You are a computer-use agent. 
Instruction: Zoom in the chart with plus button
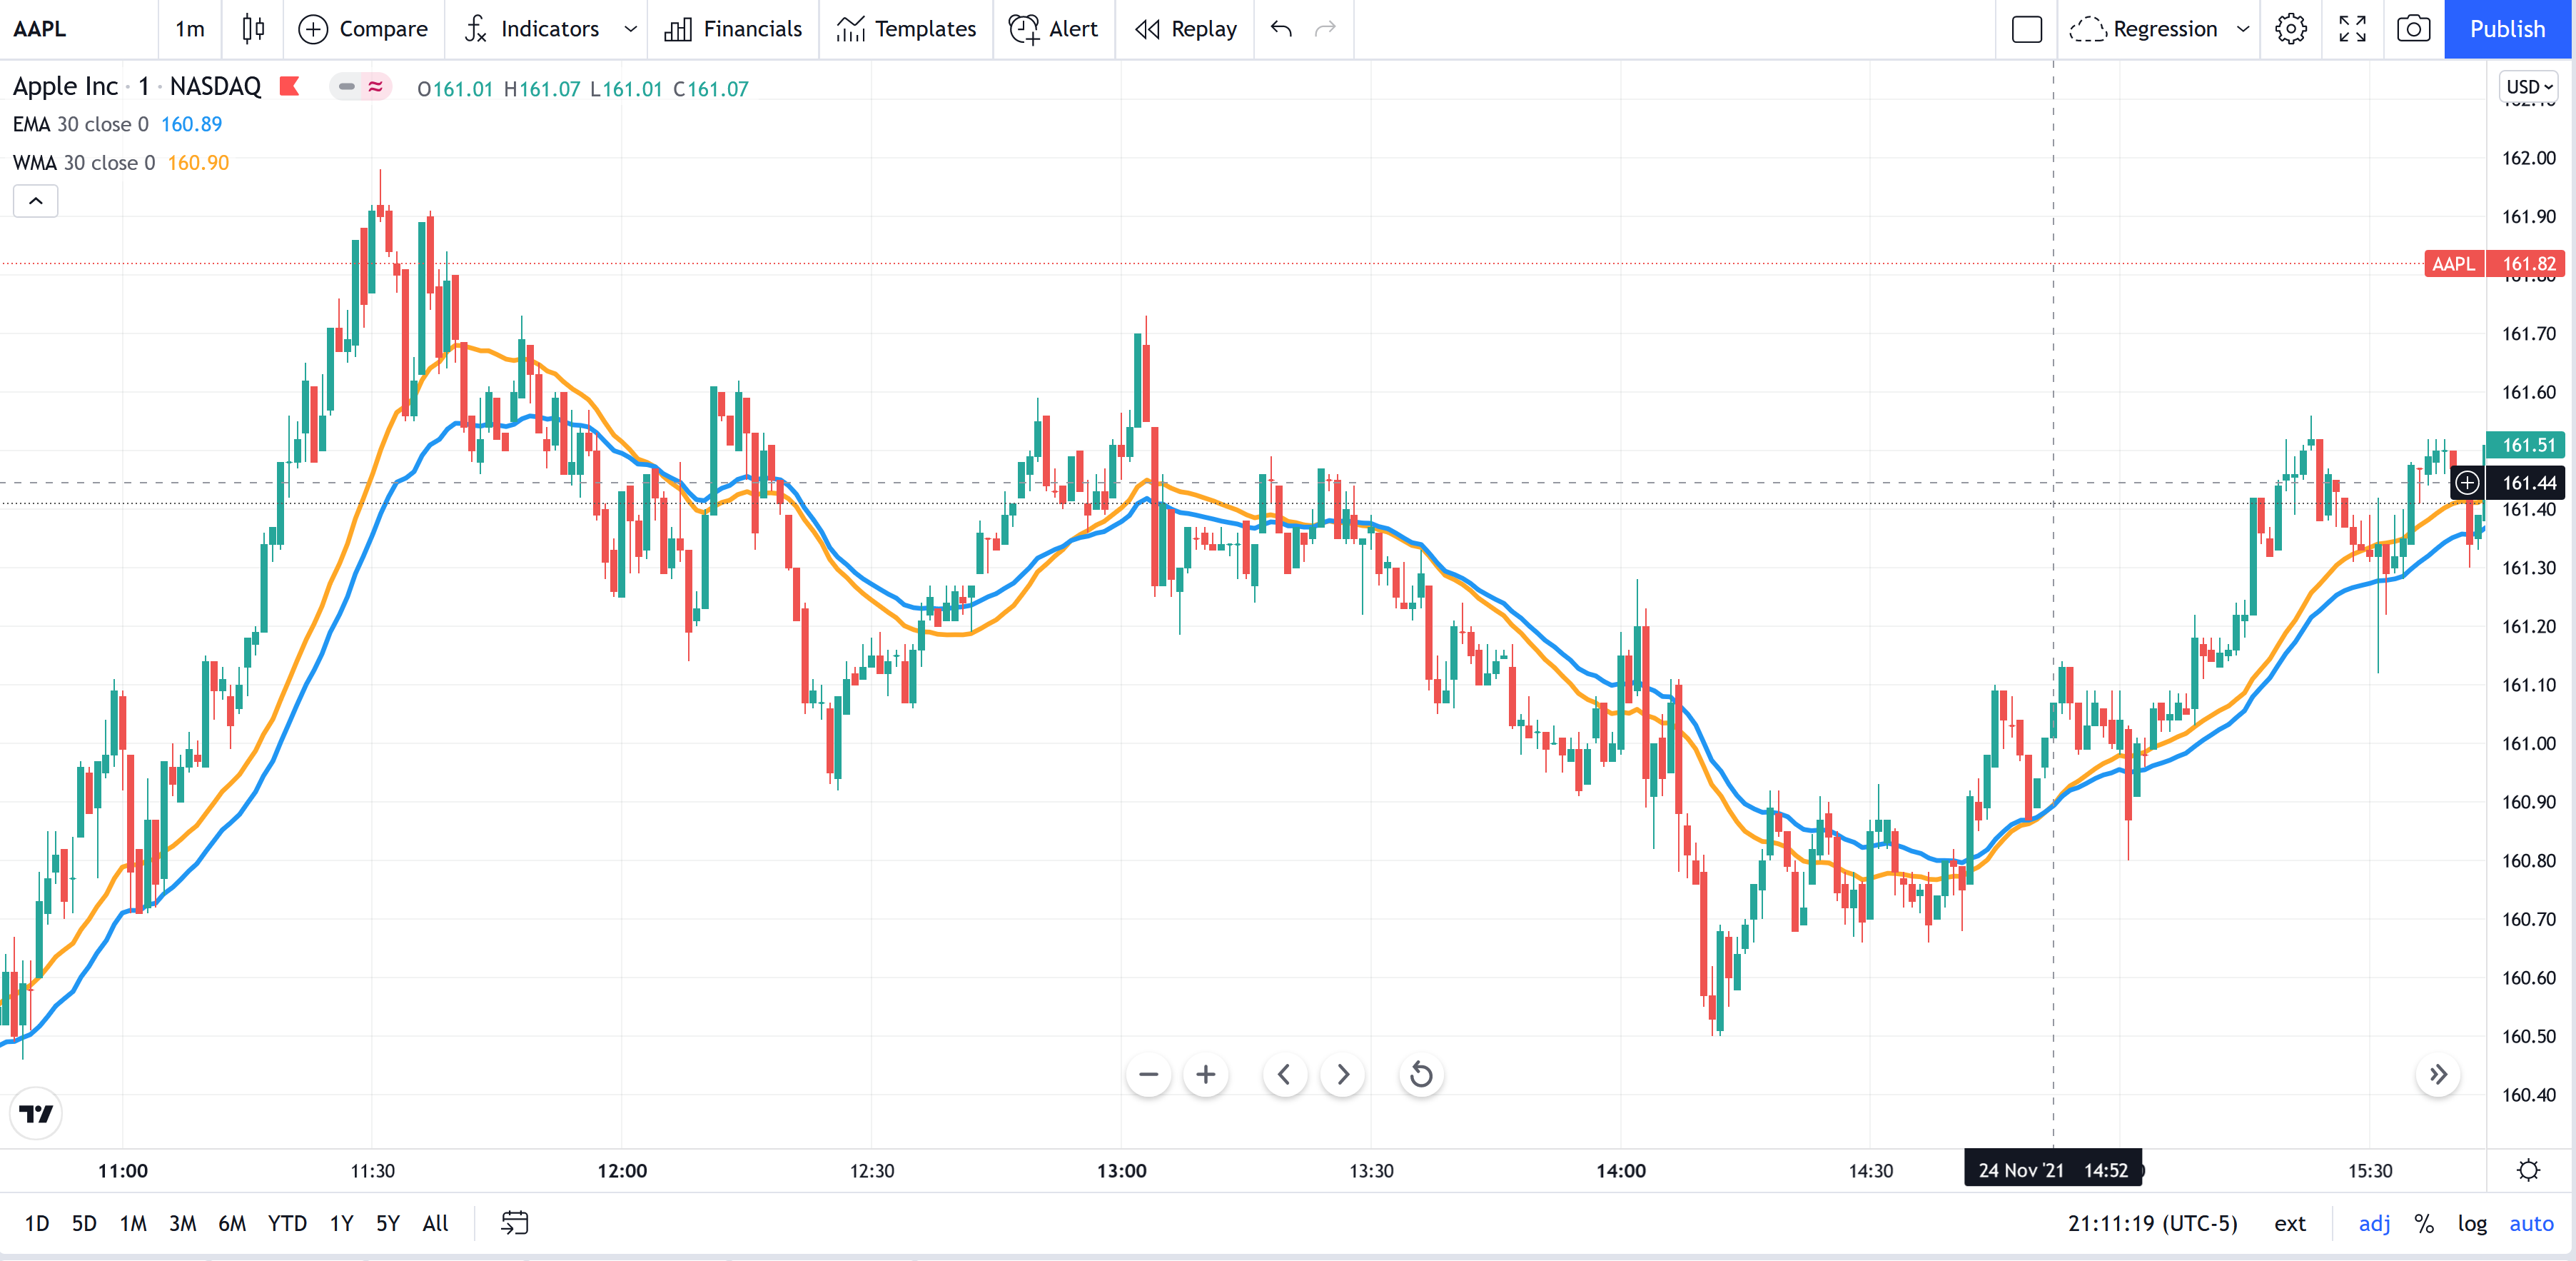[x=1206, y=1075]
